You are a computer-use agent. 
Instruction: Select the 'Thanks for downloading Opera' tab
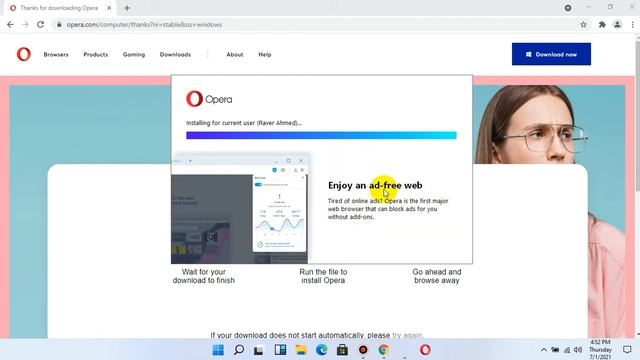click(x=60, y=8)
